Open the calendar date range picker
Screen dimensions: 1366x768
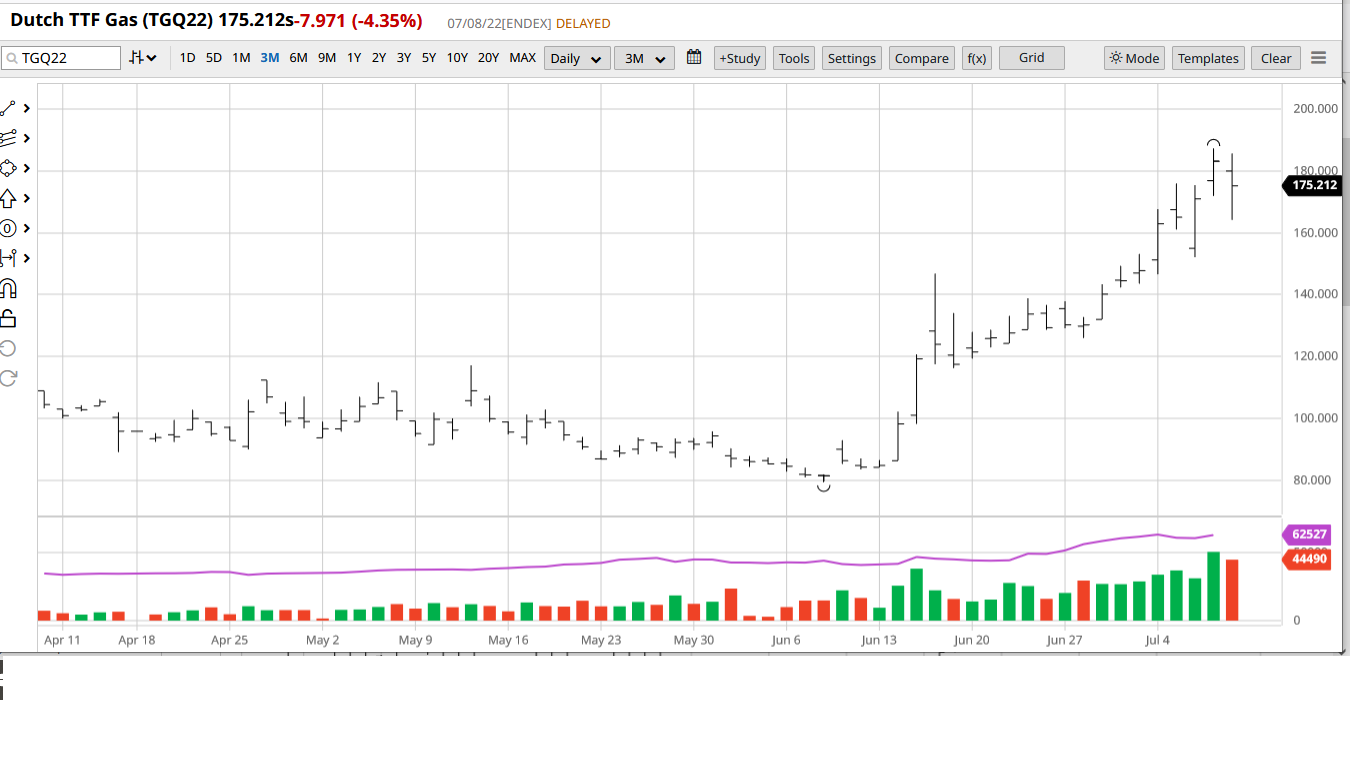[x=695, y=58]
